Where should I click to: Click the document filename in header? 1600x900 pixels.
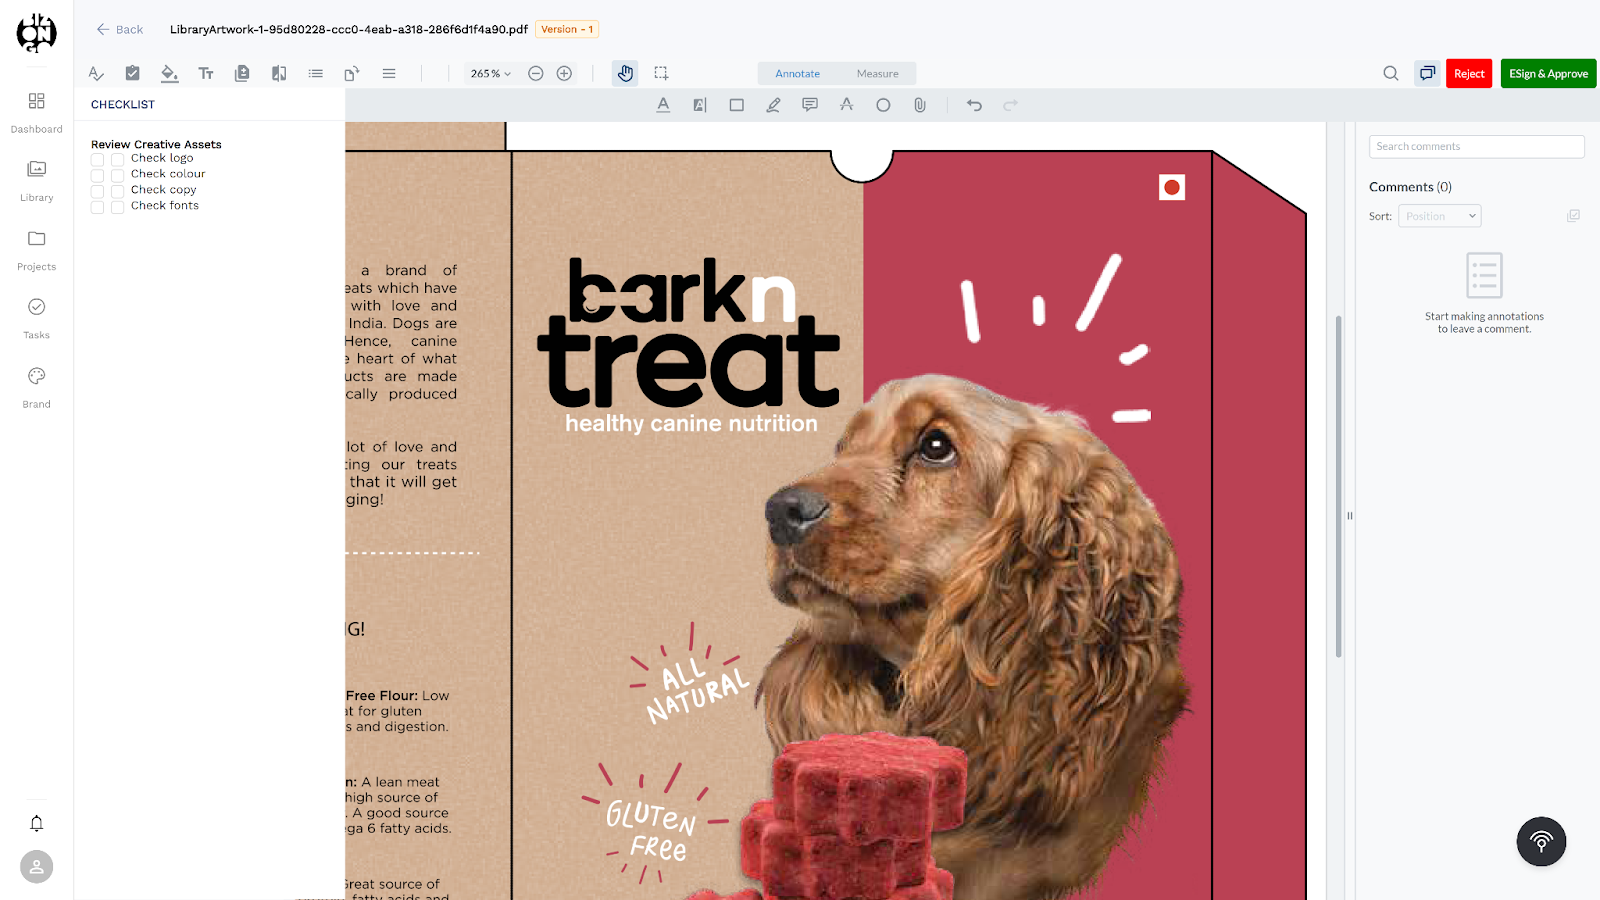coord(349,29)
